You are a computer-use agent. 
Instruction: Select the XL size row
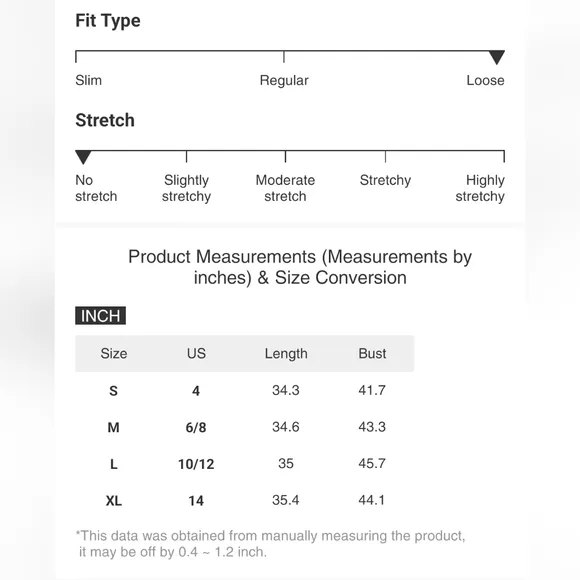[x=245, y=500]
